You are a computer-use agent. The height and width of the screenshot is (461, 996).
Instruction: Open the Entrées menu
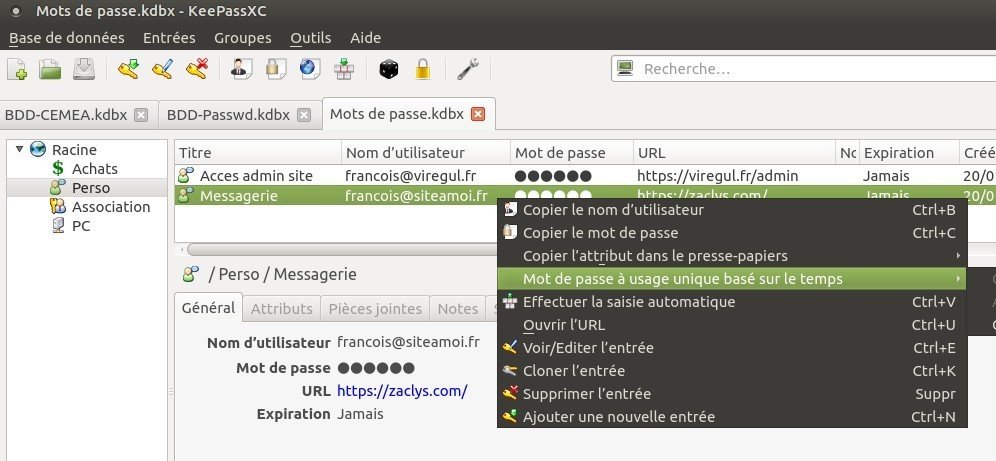click(170, 38)
